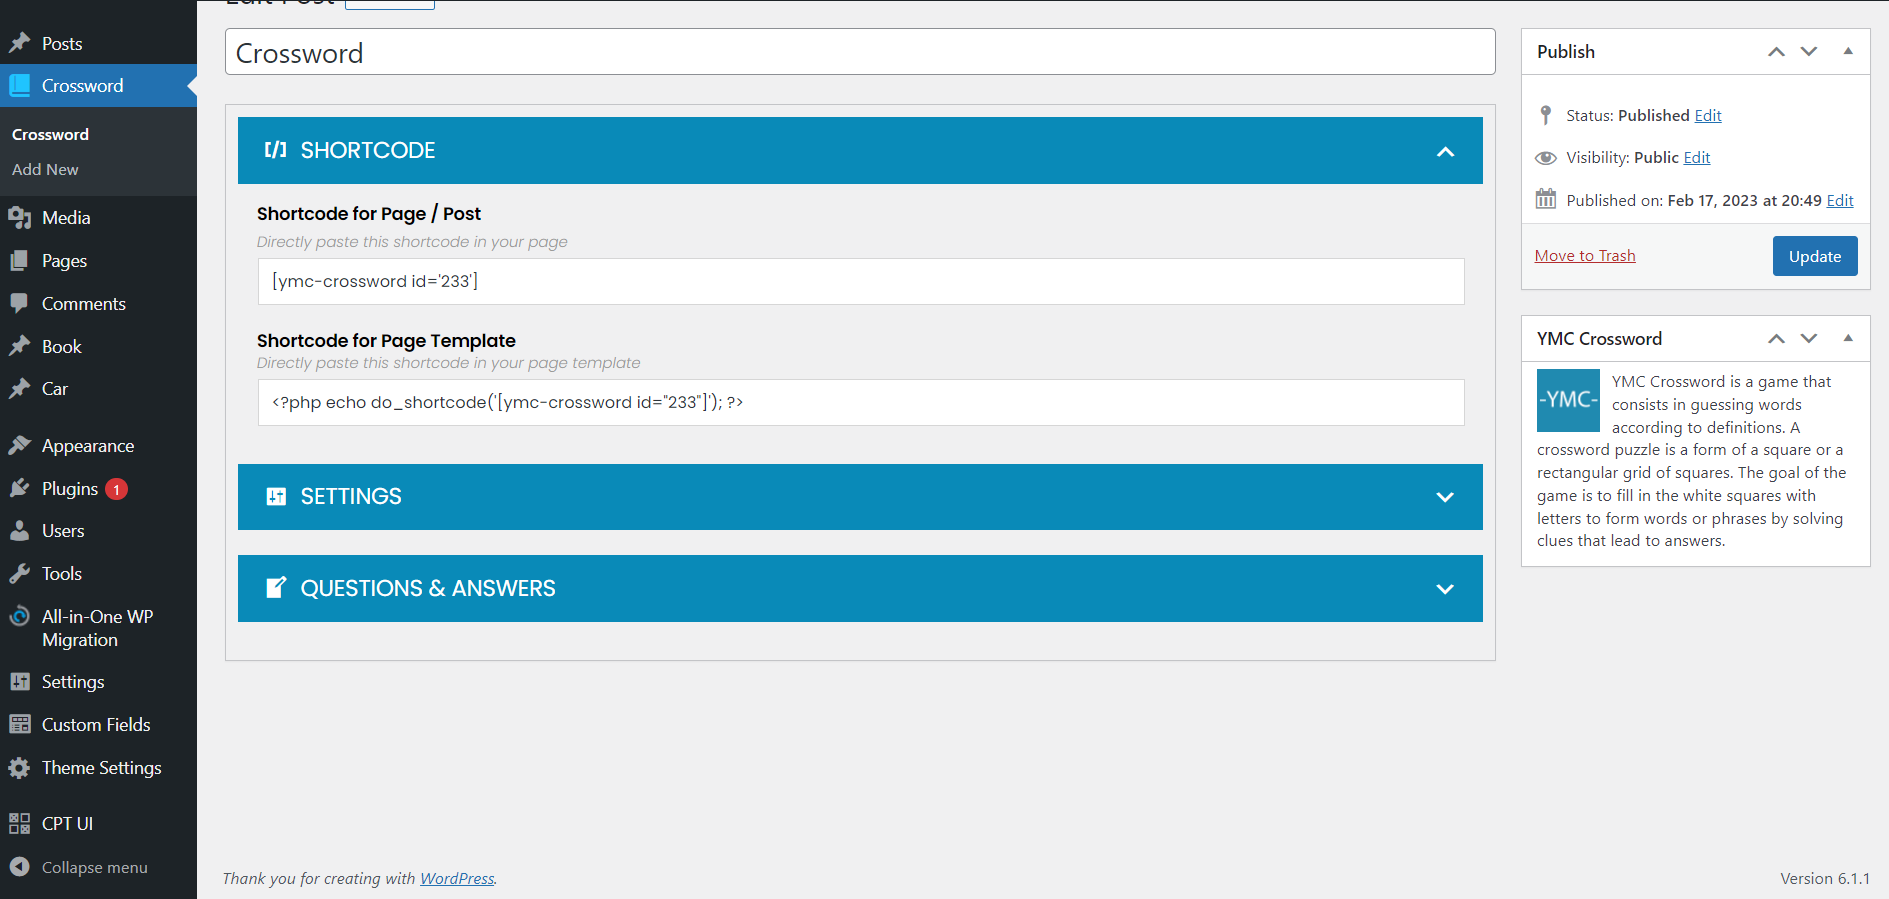Viewport: 1889px width, 899px height.
Task: Click the SETTINGS section sliders icon
Action: coord(276,496)
